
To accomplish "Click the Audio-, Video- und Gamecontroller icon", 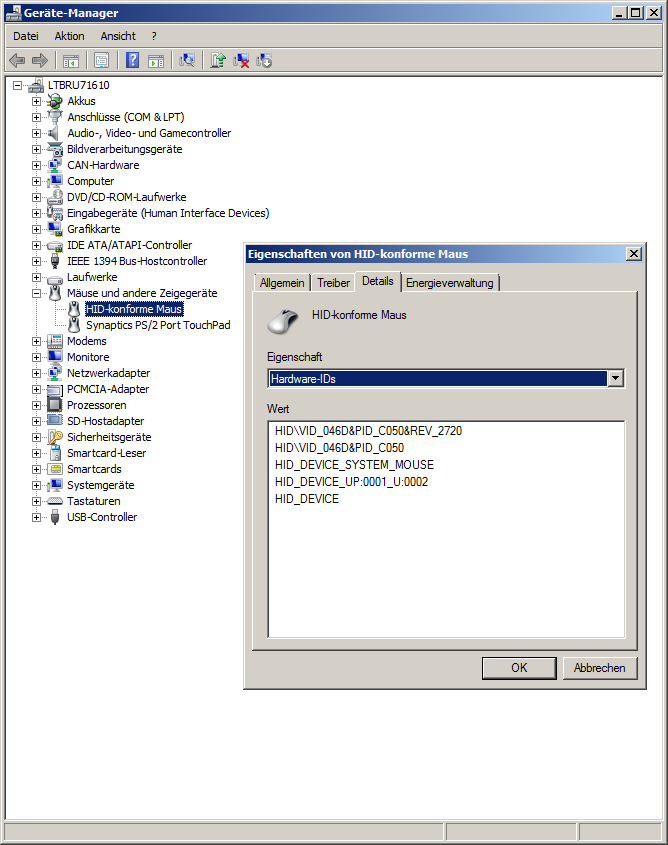I will click(55, 133).
